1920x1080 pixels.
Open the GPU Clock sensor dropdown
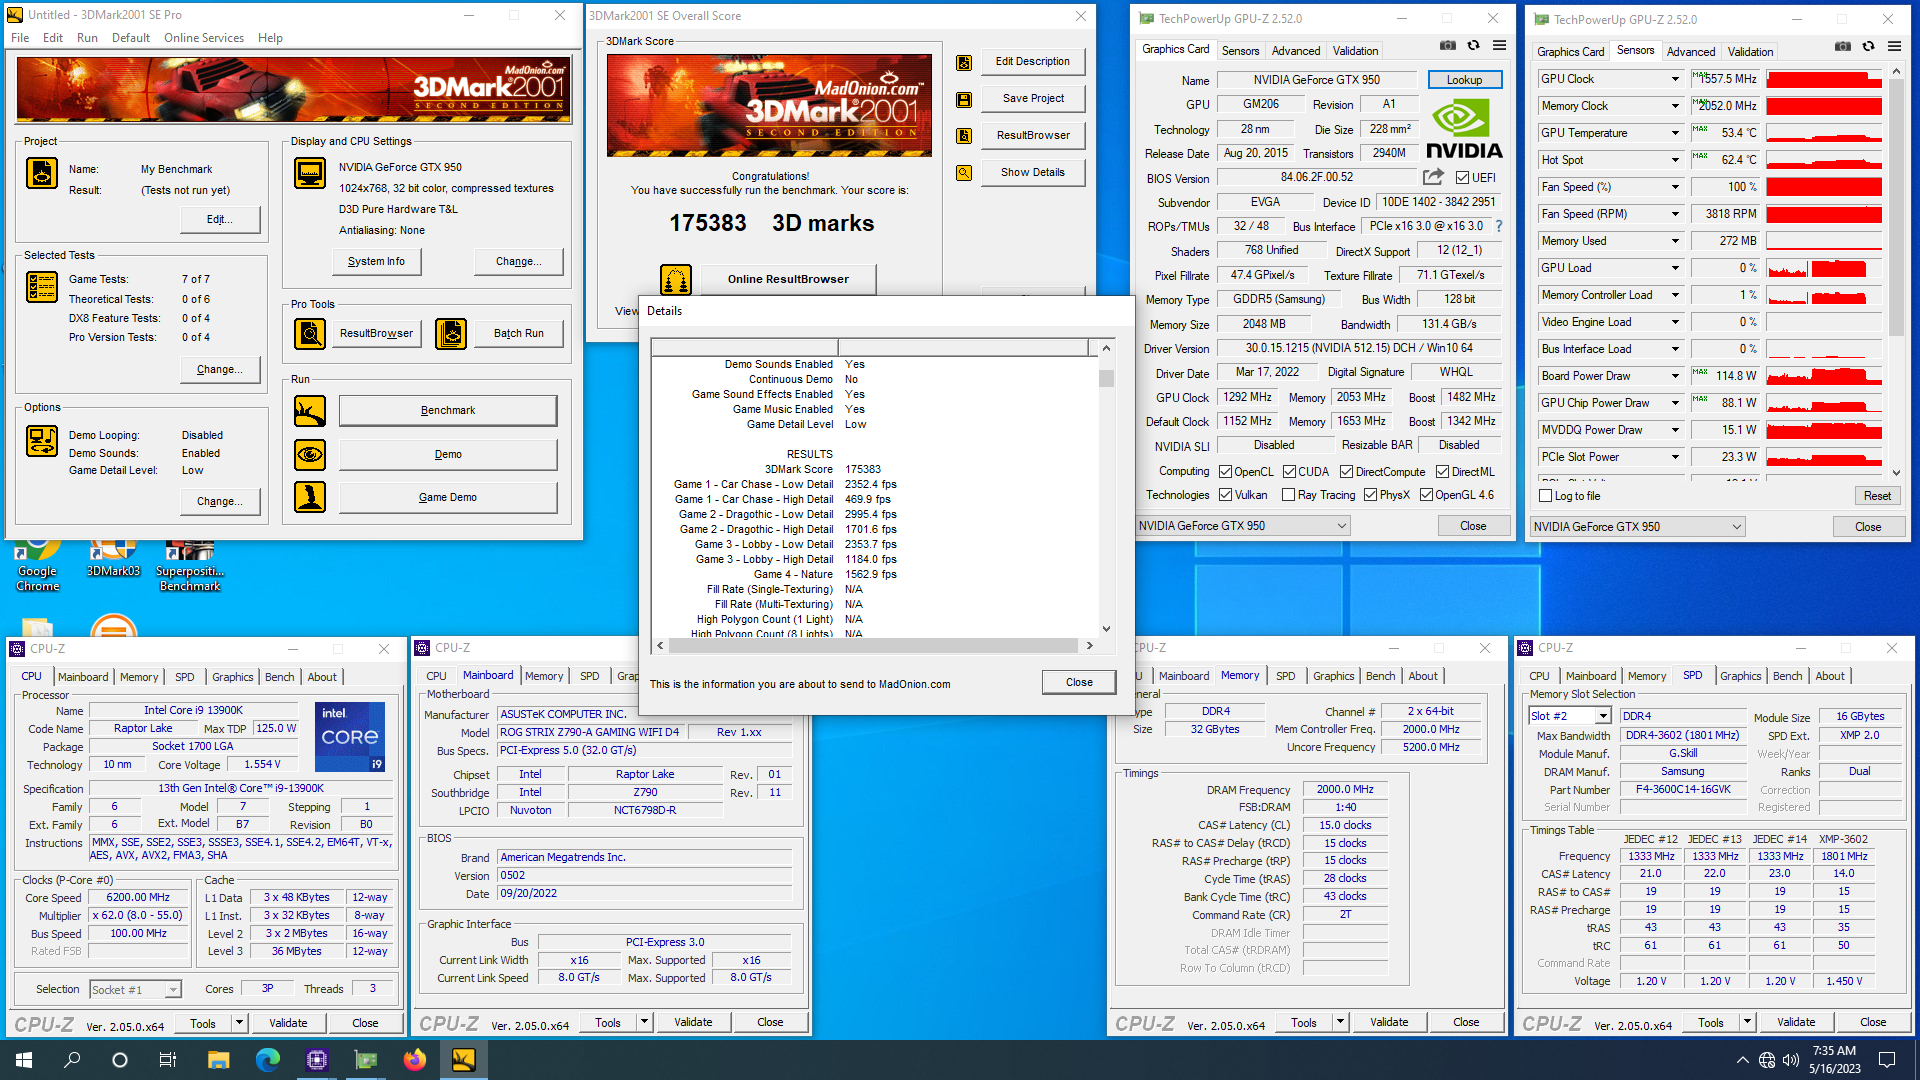(1675, 79)
